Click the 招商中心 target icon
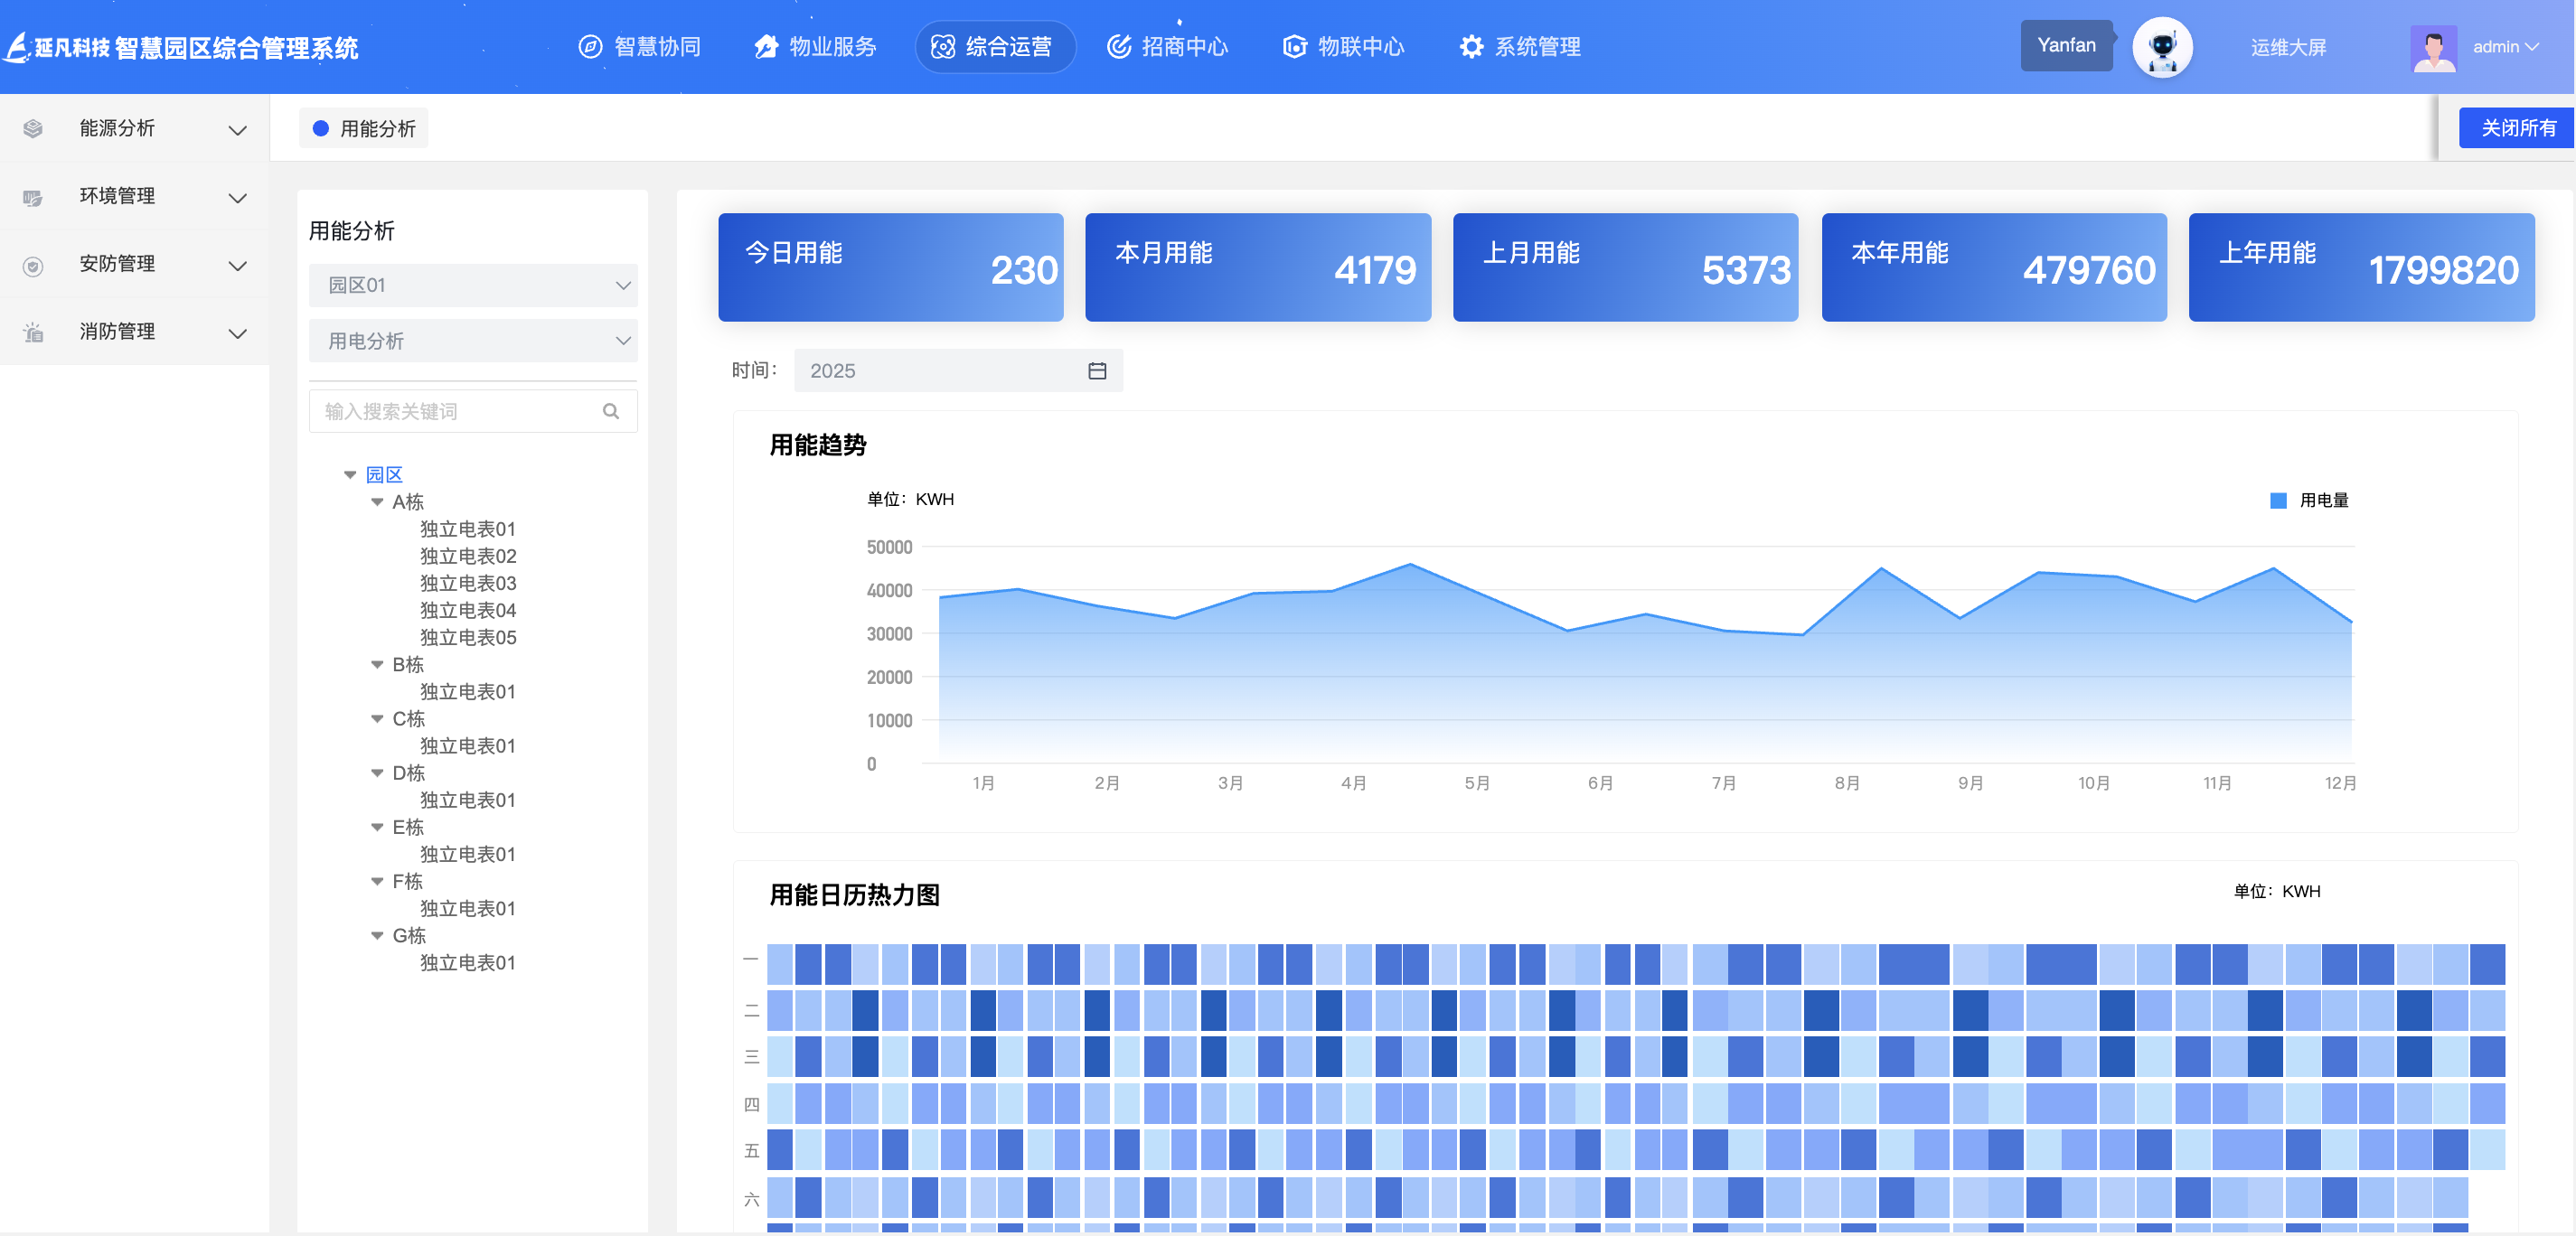This screenshot has height=1236, width=2576. pos(1118,47)
